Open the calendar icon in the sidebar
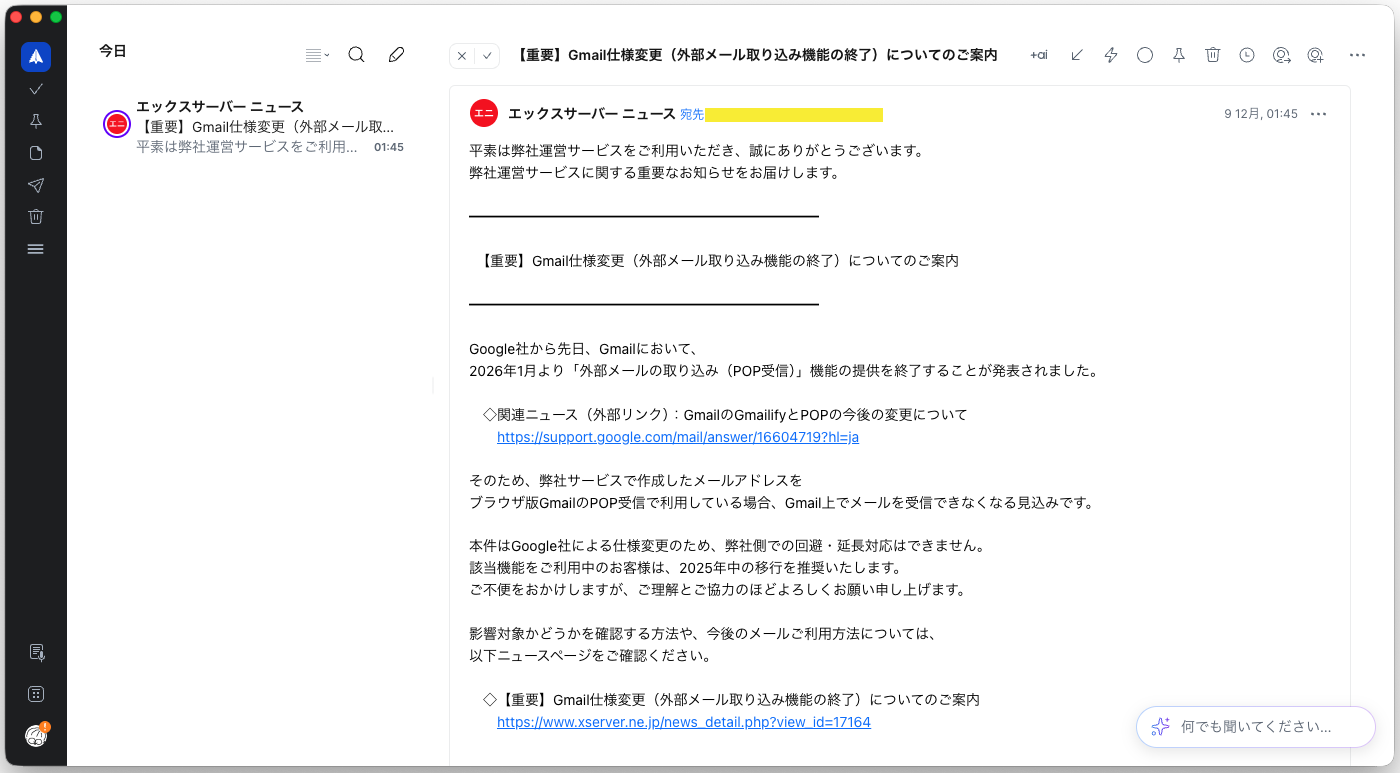This screenshot has width=1400, height=773. click(36, 693)
